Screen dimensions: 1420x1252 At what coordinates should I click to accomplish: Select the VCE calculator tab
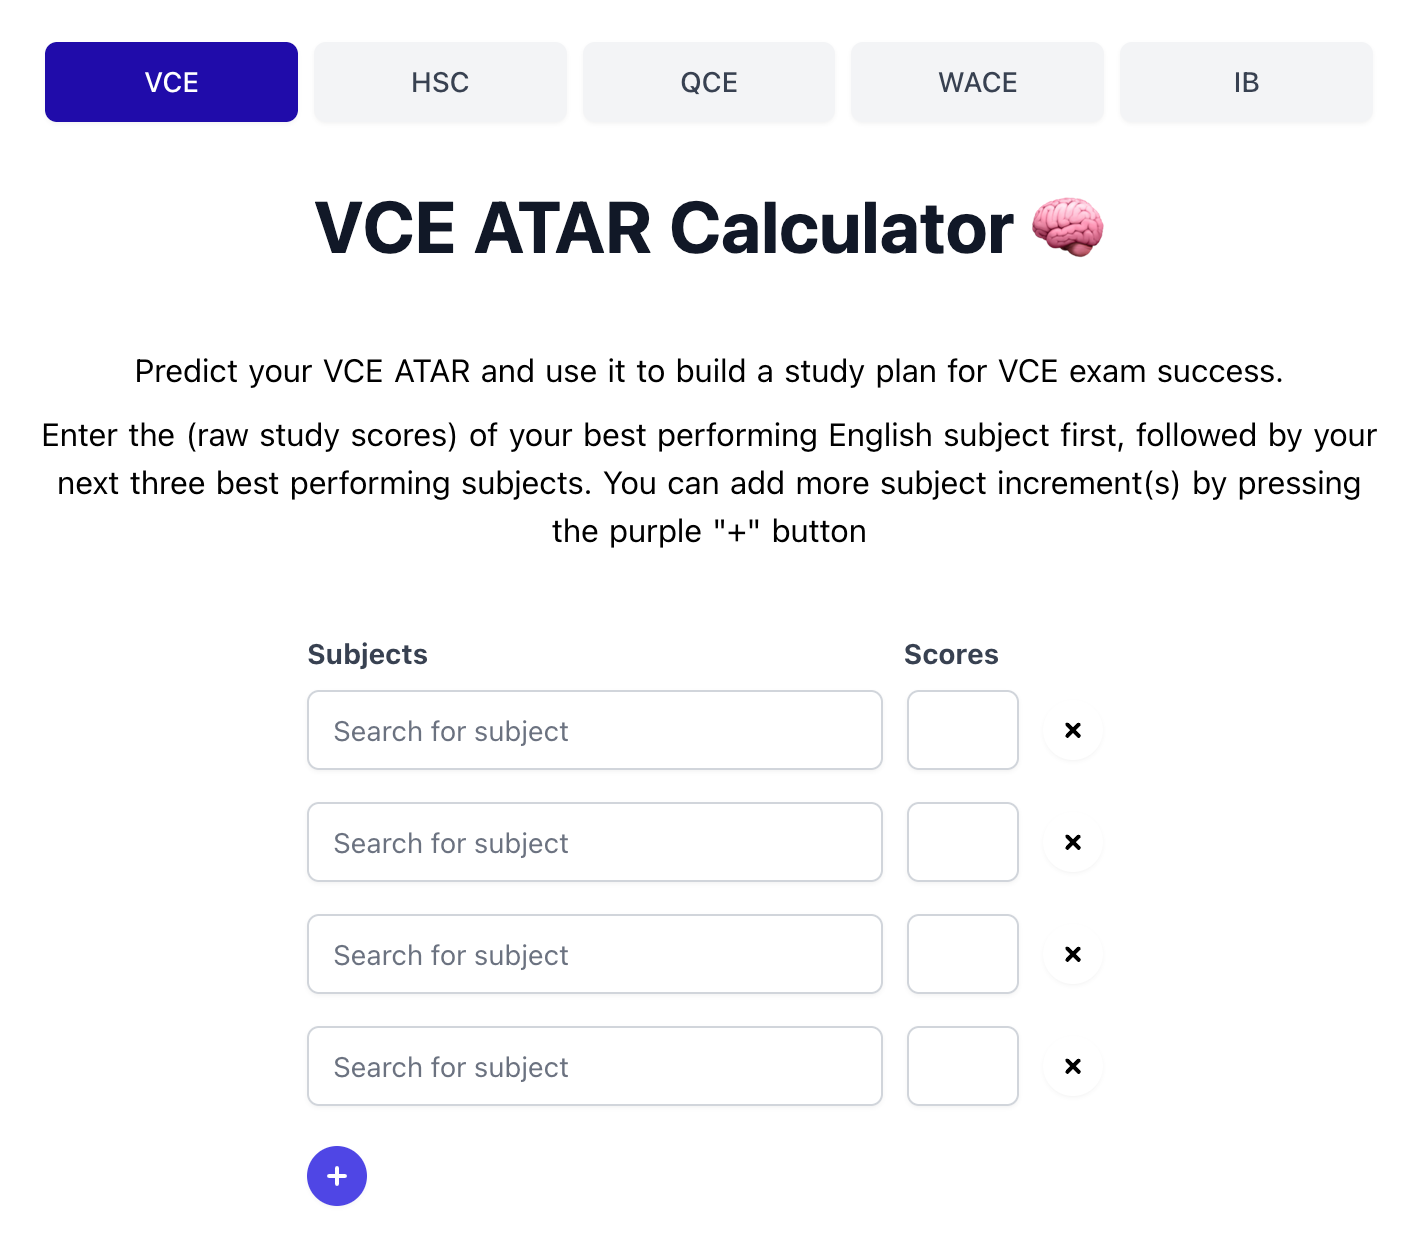tap(171, 82)
